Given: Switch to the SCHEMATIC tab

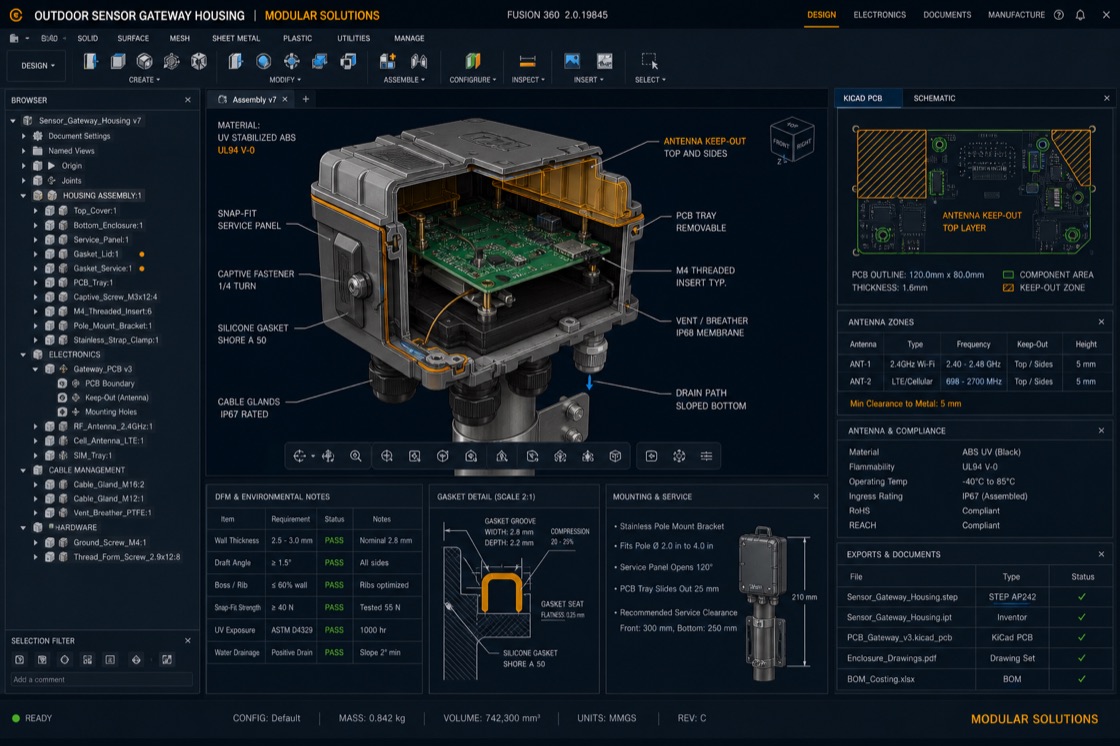Looking at the screenshot, I should [x=934, y=99].
